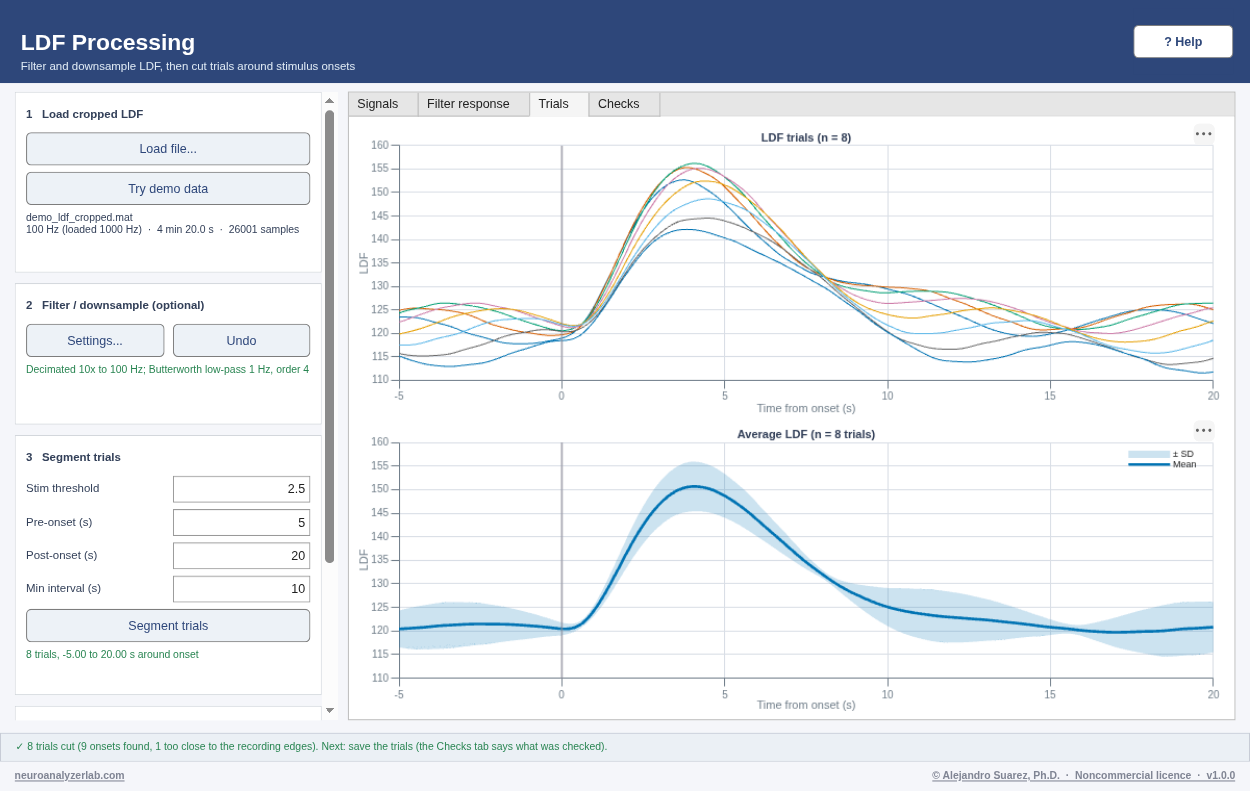This screenshot has height=791, width=1250.
Task: Open the LDF trials plot options menu
Action: 1203,134
